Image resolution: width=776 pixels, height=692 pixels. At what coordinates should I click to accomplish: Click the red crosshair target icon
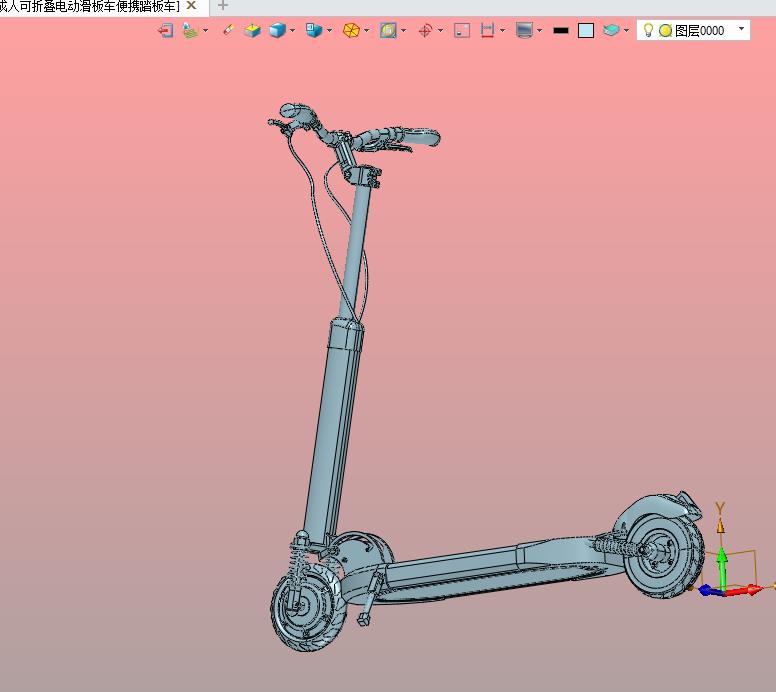(x=425, y=31)
